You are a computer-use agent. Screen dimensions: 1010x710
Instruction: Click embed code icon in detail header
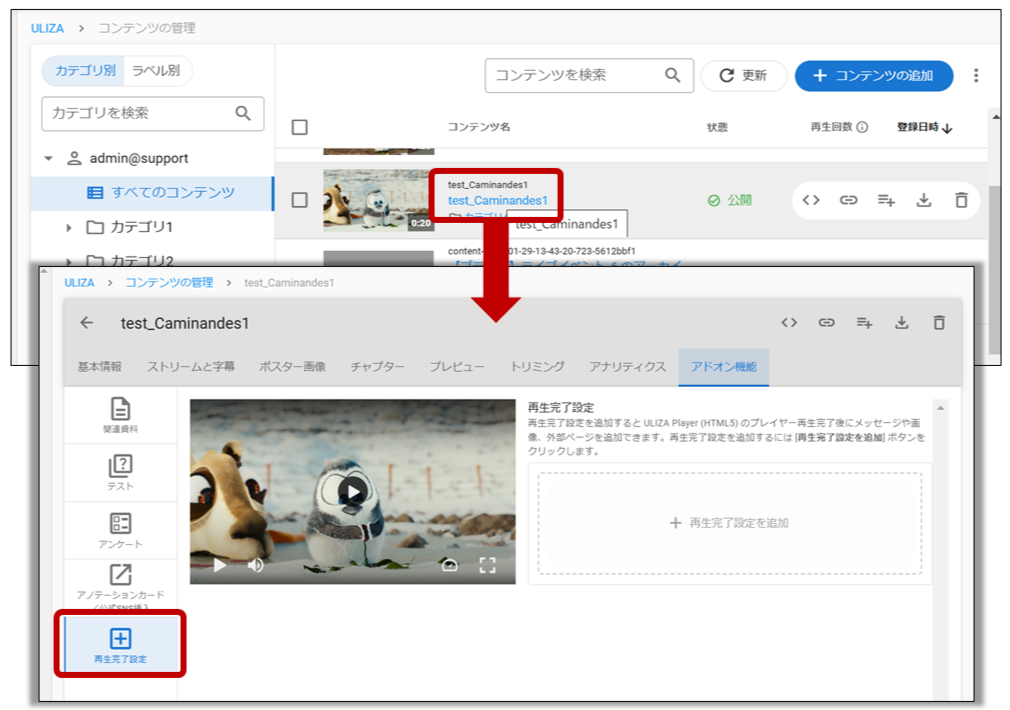click(x=789, y=323)
